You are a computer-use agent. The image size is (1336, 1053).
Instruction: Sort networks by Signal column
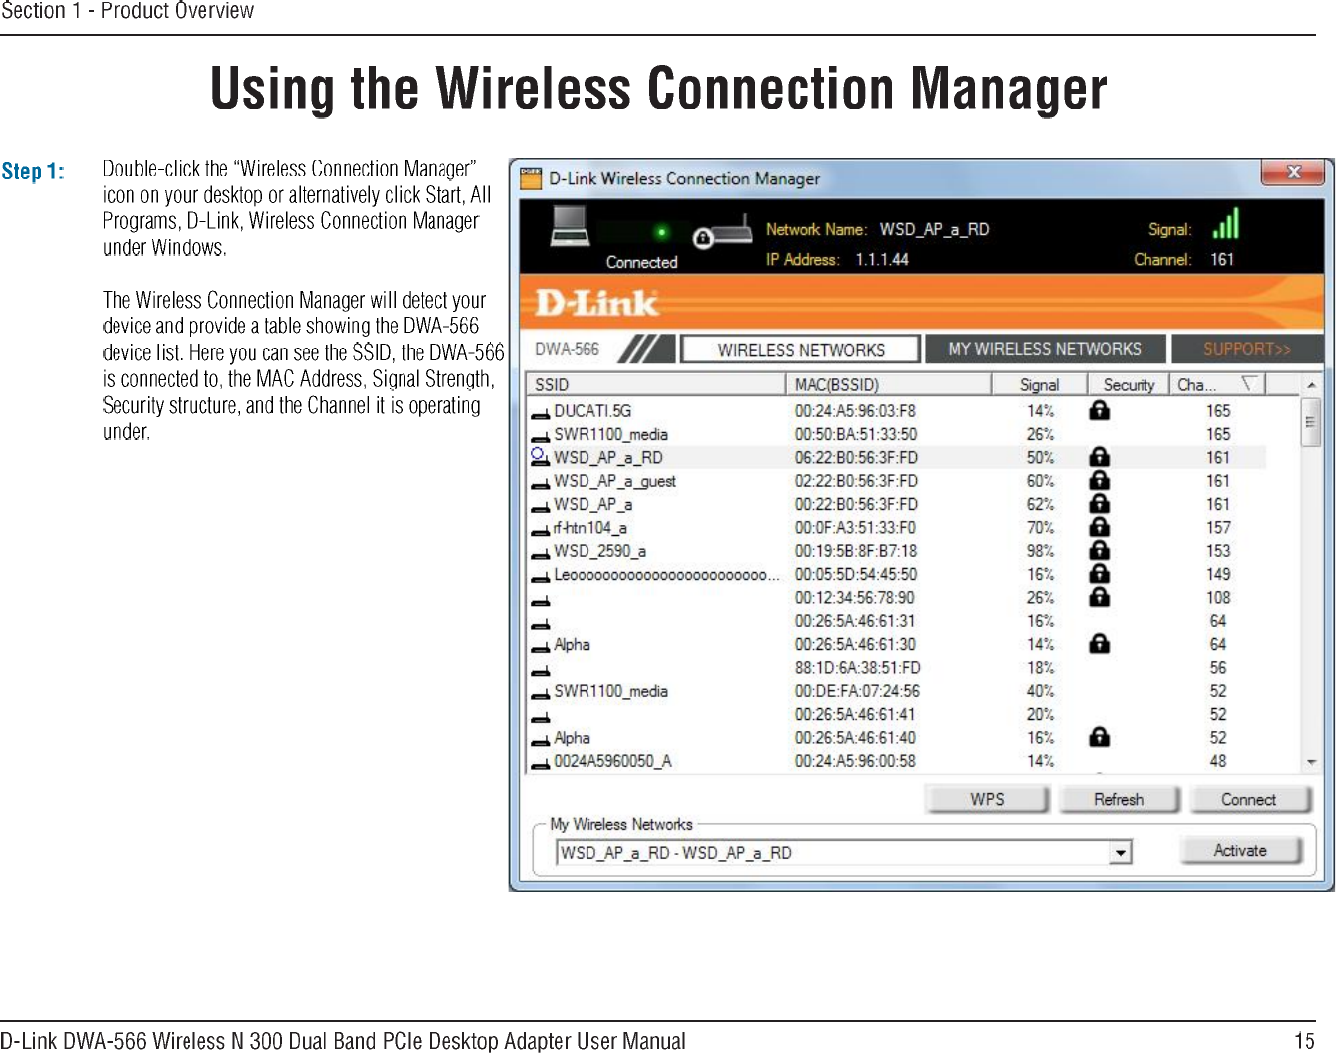[x=1039, y=385]
